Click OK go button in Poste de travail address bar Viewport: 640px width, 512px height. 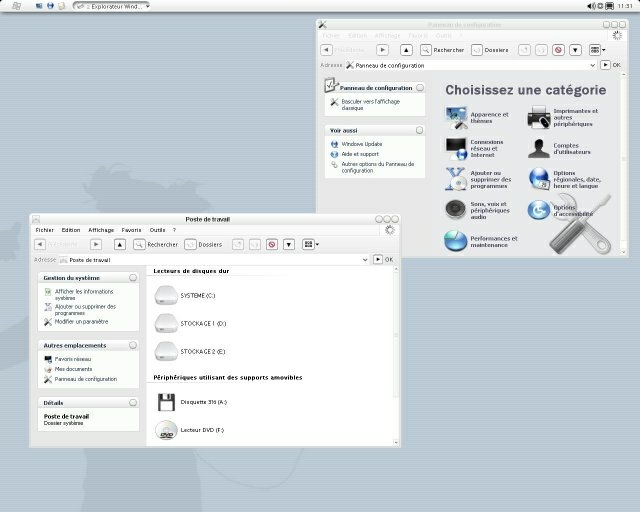coord(383,260)
